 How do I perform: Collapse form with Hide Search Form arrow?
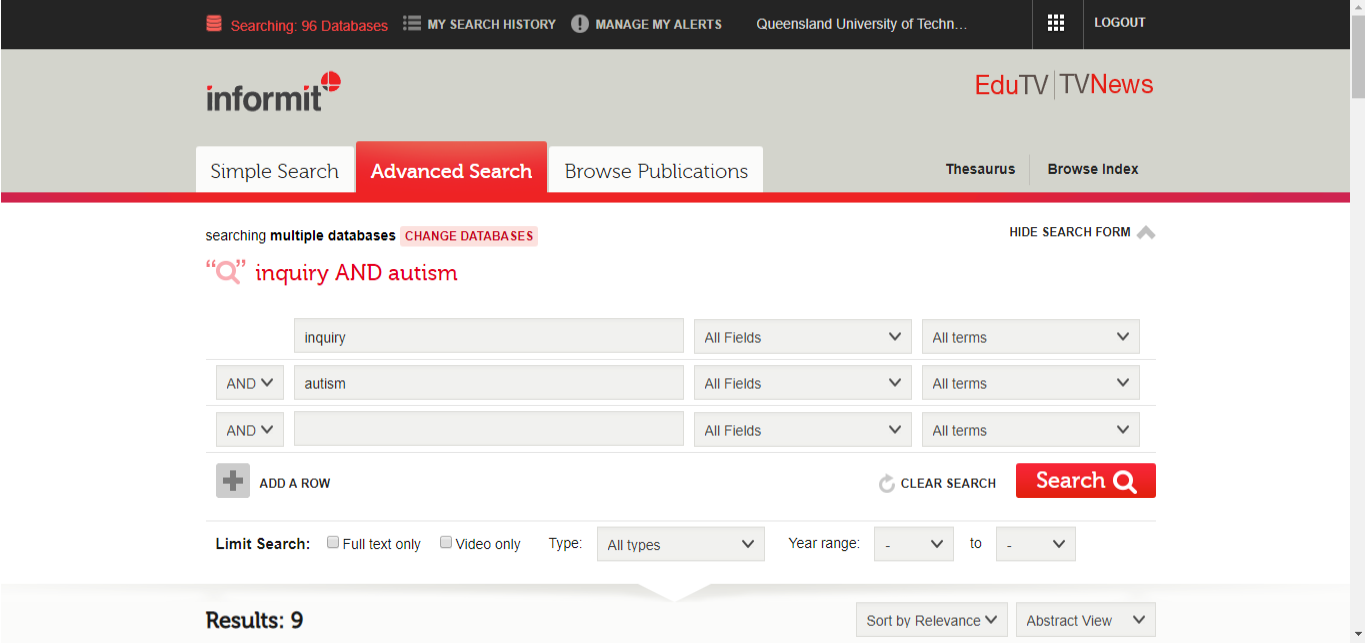pyautogui.click(x=1146, y=233)
